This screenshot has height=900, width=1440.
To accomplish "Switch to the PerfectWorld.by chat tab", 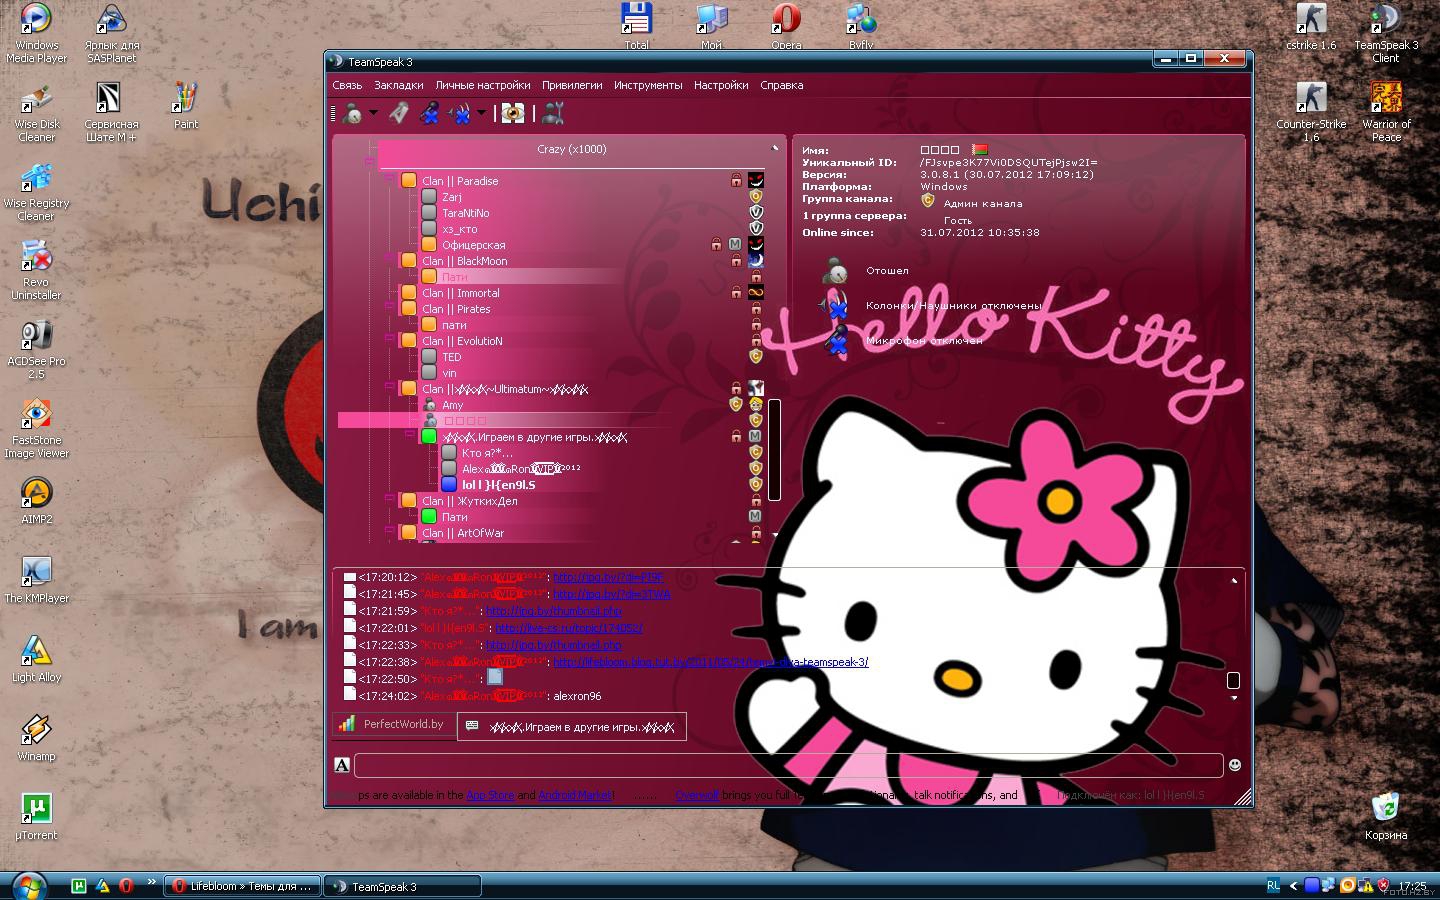I will pyautogui.click(x=394, y=724).
